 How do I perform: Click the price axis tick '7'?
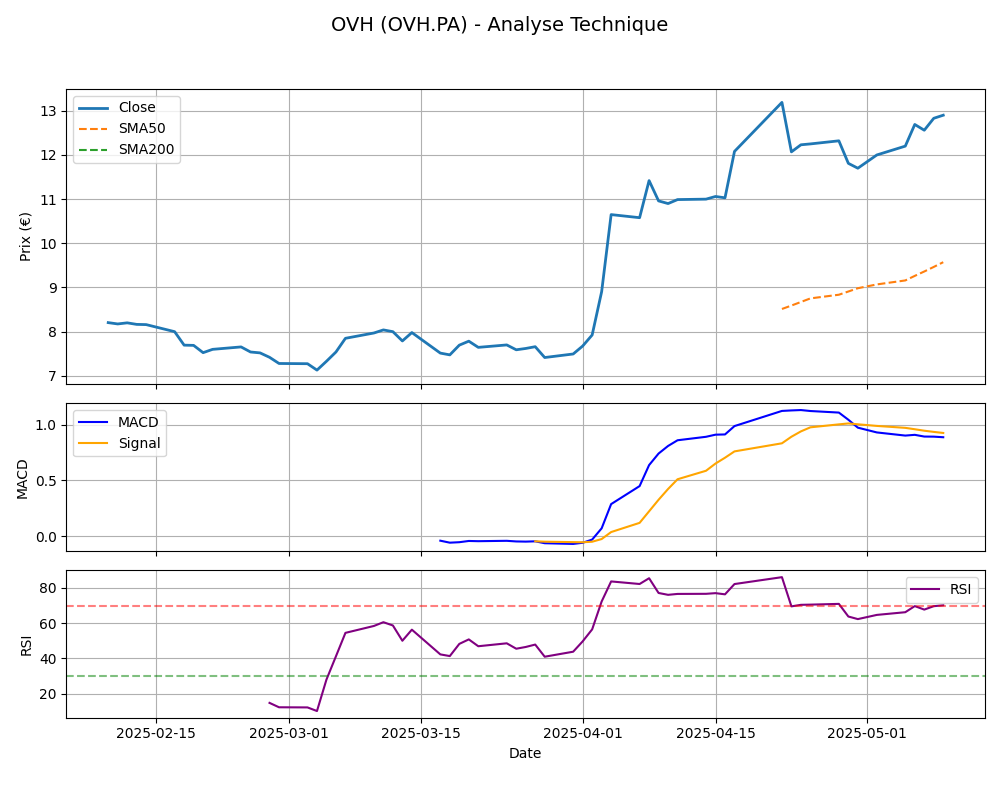tap(52, 376)
